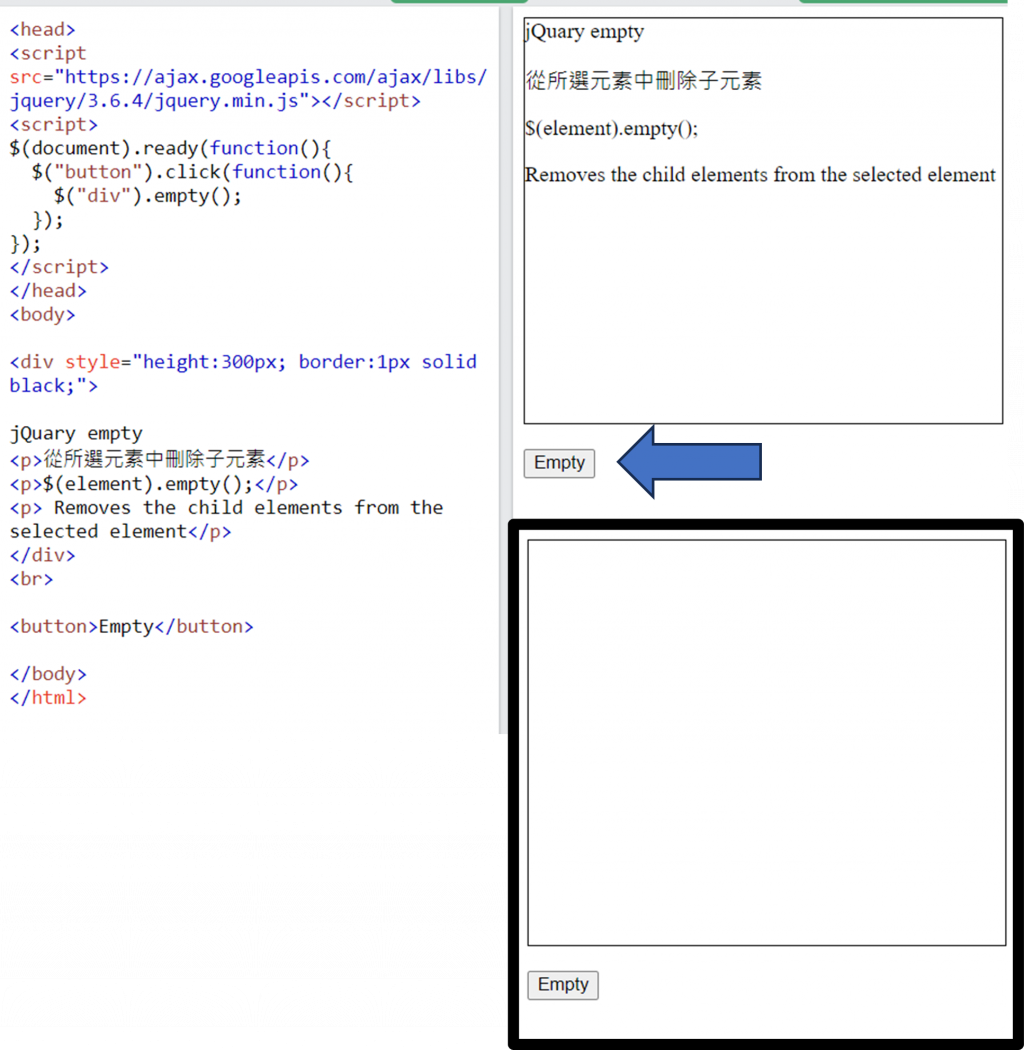Viewport: 1024px width, 1050px height.
Task: Click the Empty button beneath the blank box
Action: (563, 985)
